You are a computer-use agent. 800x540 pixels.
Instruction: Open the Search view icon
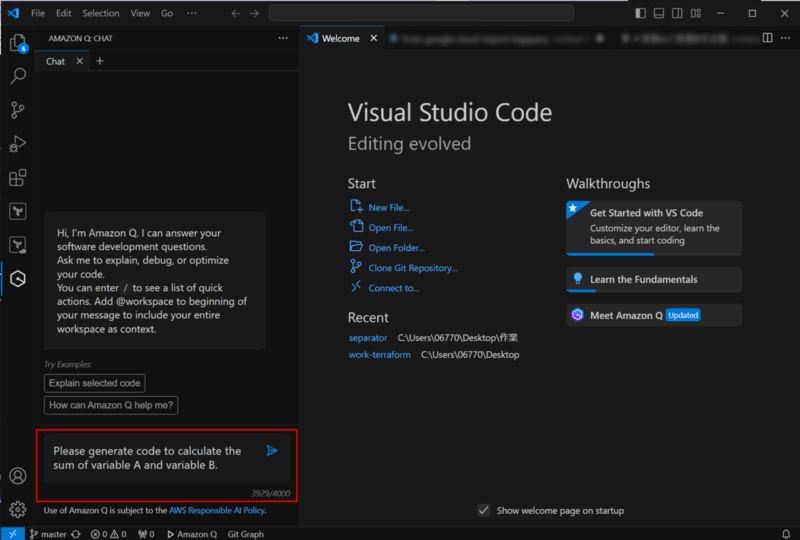coord(17,76)
